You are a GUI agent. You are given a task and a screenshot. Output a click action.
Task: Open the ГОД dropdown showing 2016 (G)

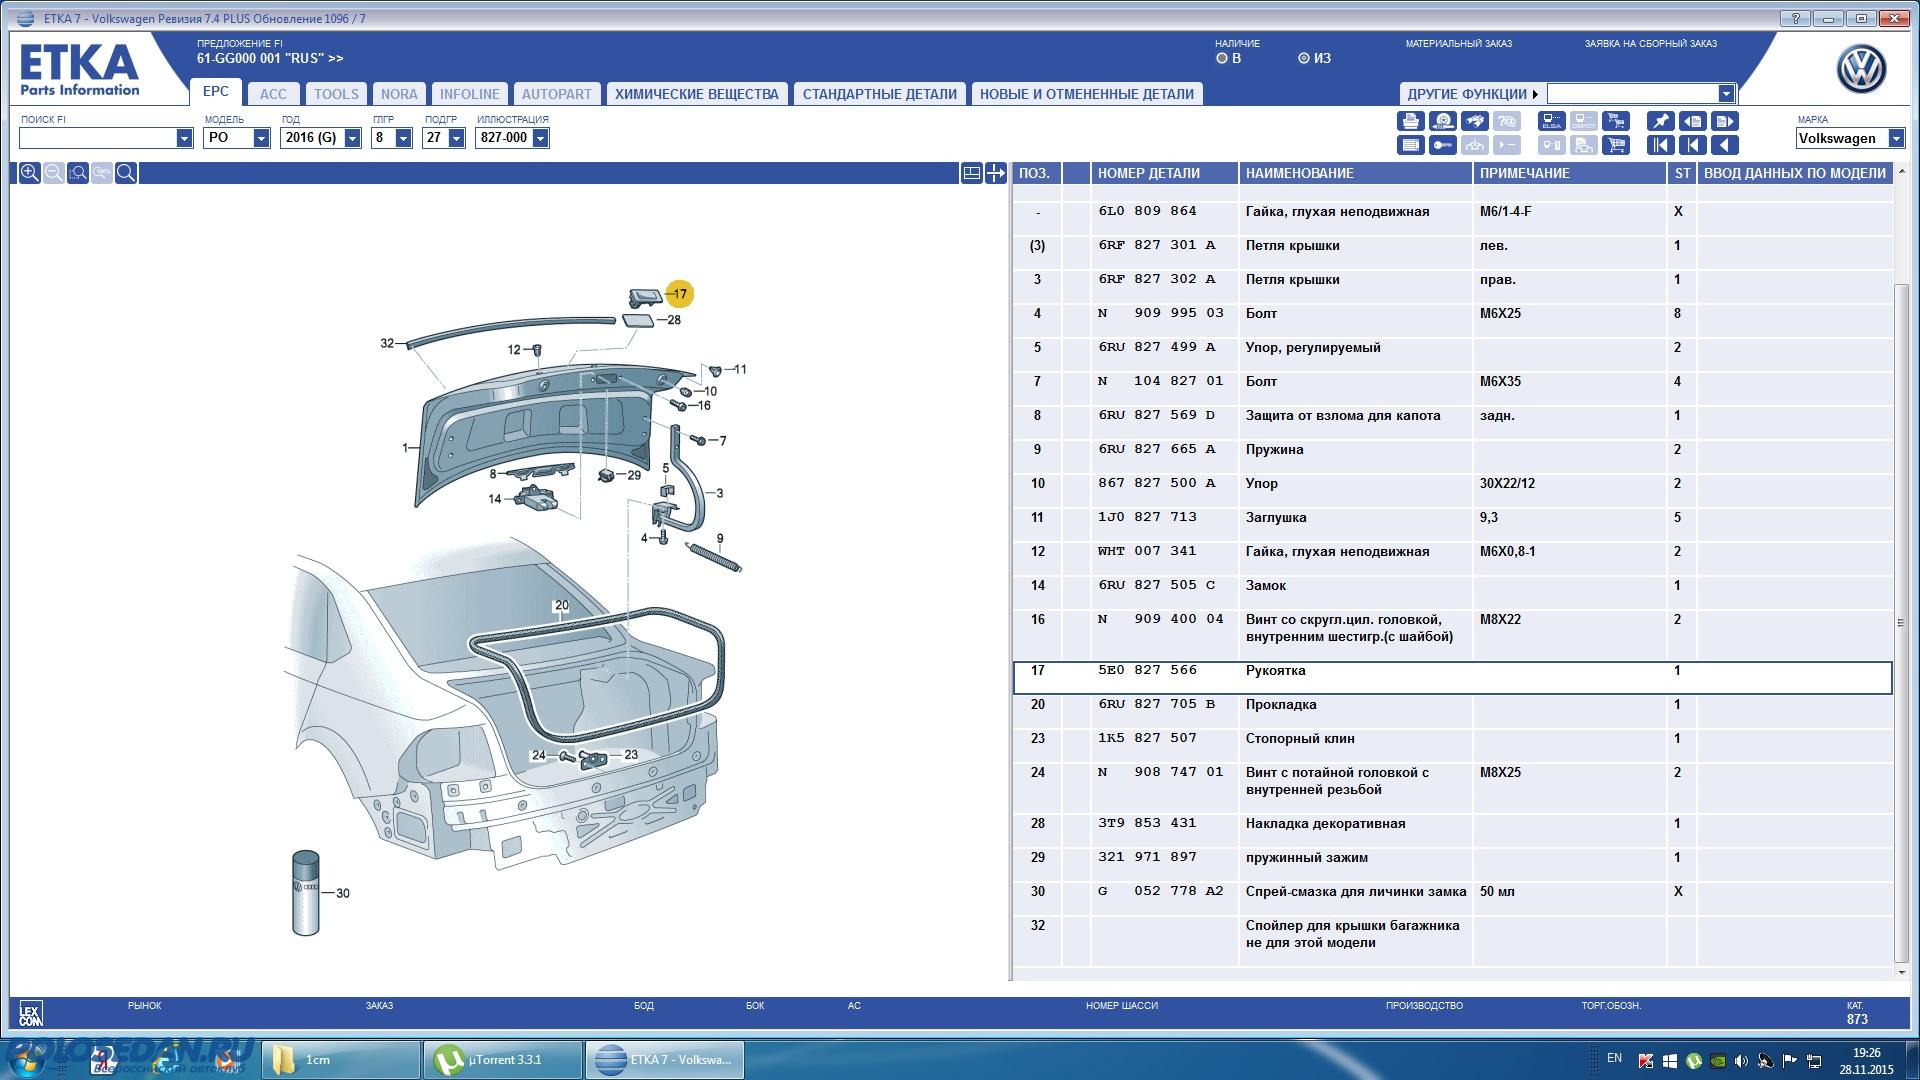(x=352, y=138)
